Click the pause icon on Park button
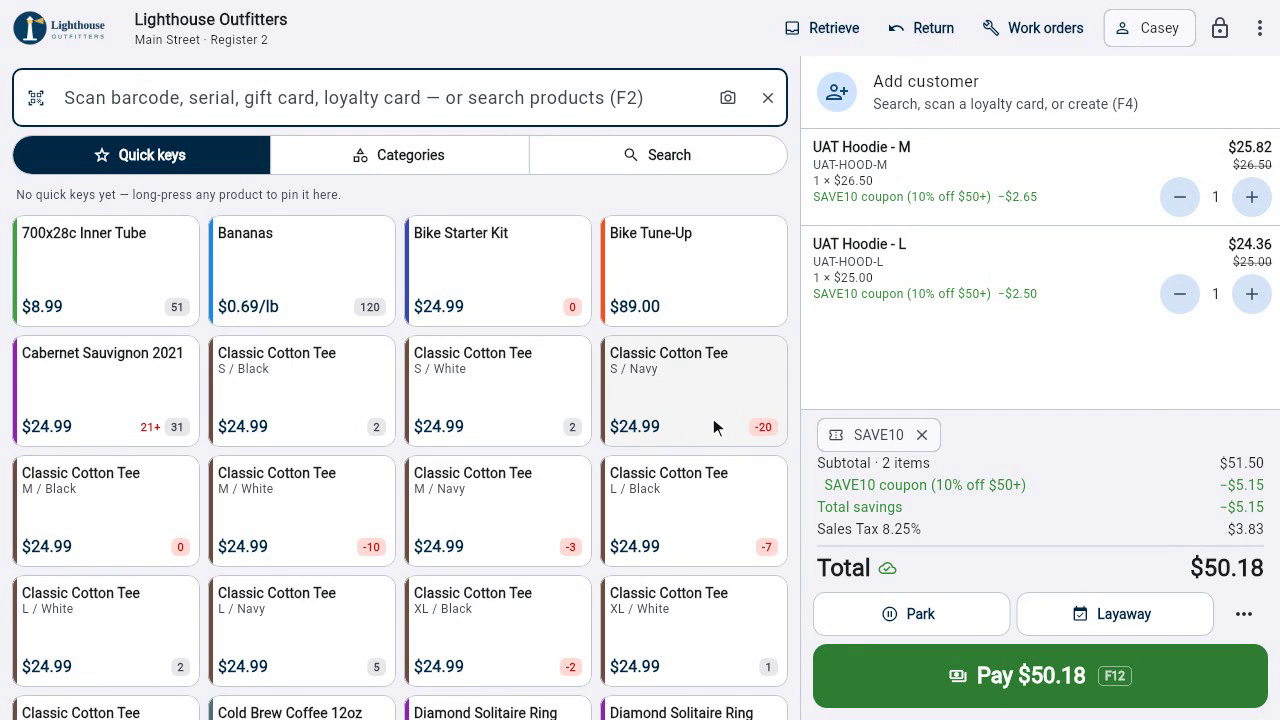The image size is (1280, 720). [x=890, y=614]
